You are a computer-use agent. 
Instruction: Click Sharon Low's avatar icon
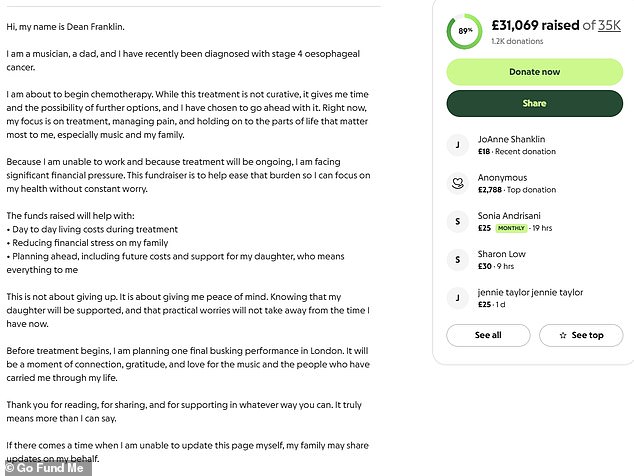458,259
